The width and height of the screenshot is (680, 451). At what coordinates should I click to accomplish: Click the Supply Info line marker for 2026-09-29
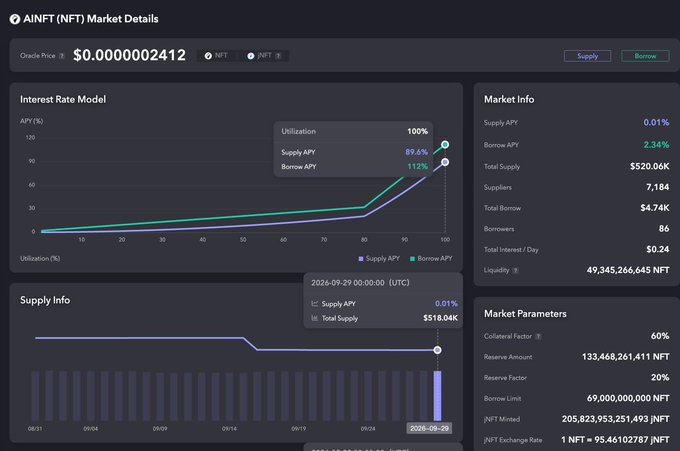(438, 350)
